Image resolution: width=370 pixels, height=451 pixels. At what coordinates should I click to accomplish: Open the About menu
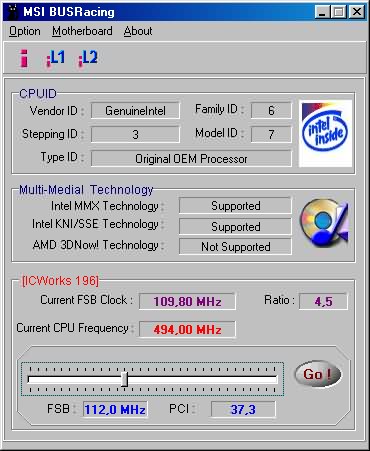point(138,31)
